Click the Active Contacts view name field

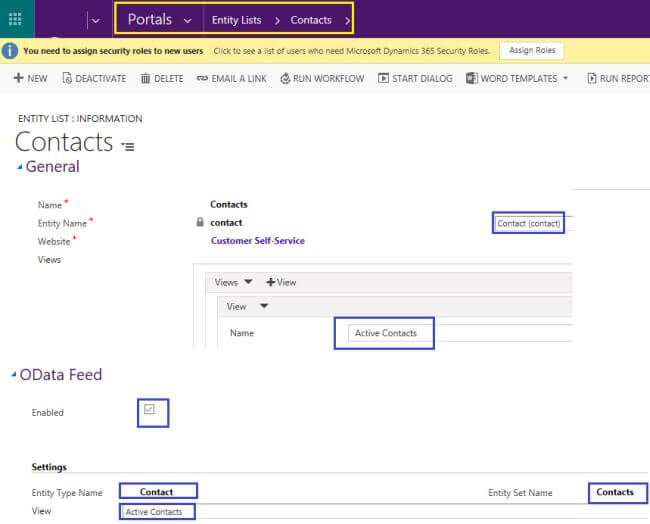coord(386,333)
